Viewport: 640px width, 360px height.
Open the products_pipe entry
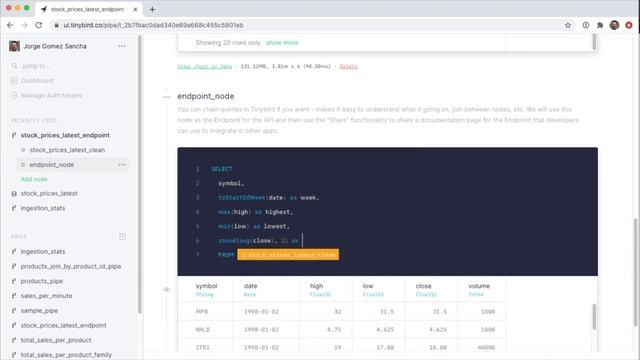[x=42, y=281]
